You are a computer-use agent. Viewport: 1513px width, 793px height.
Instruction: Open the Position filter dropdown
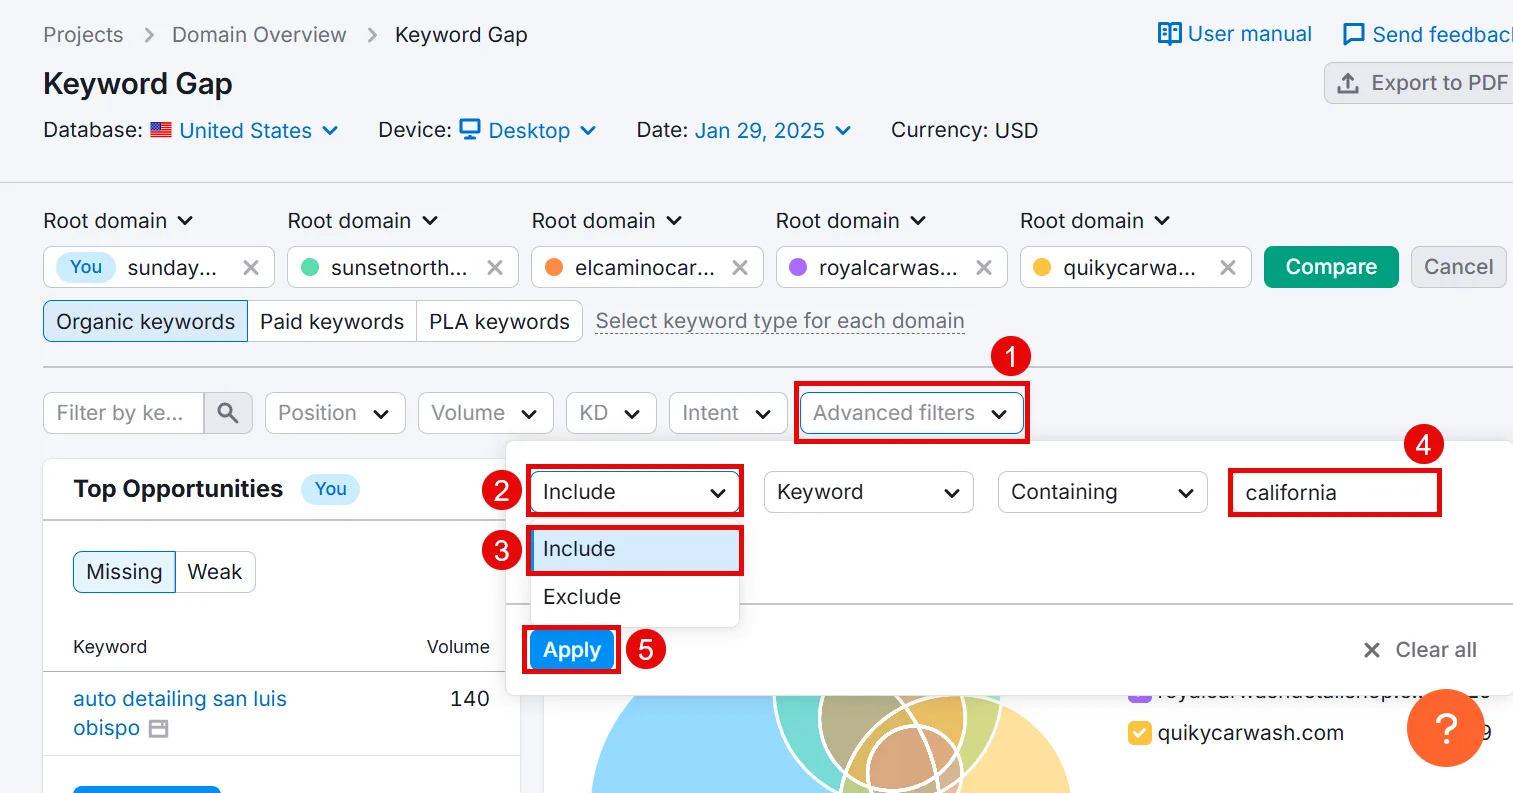[335, 413]
